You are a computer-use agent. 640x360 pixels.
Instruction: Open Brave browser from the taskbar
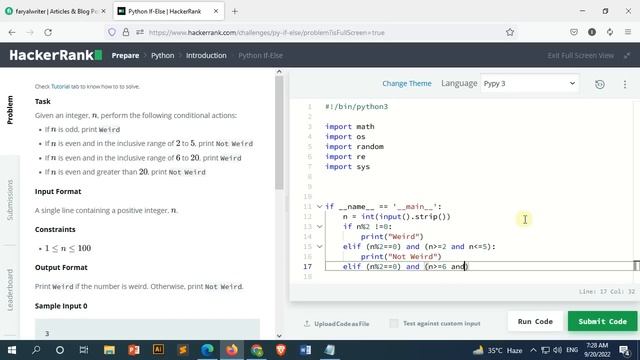281,350
